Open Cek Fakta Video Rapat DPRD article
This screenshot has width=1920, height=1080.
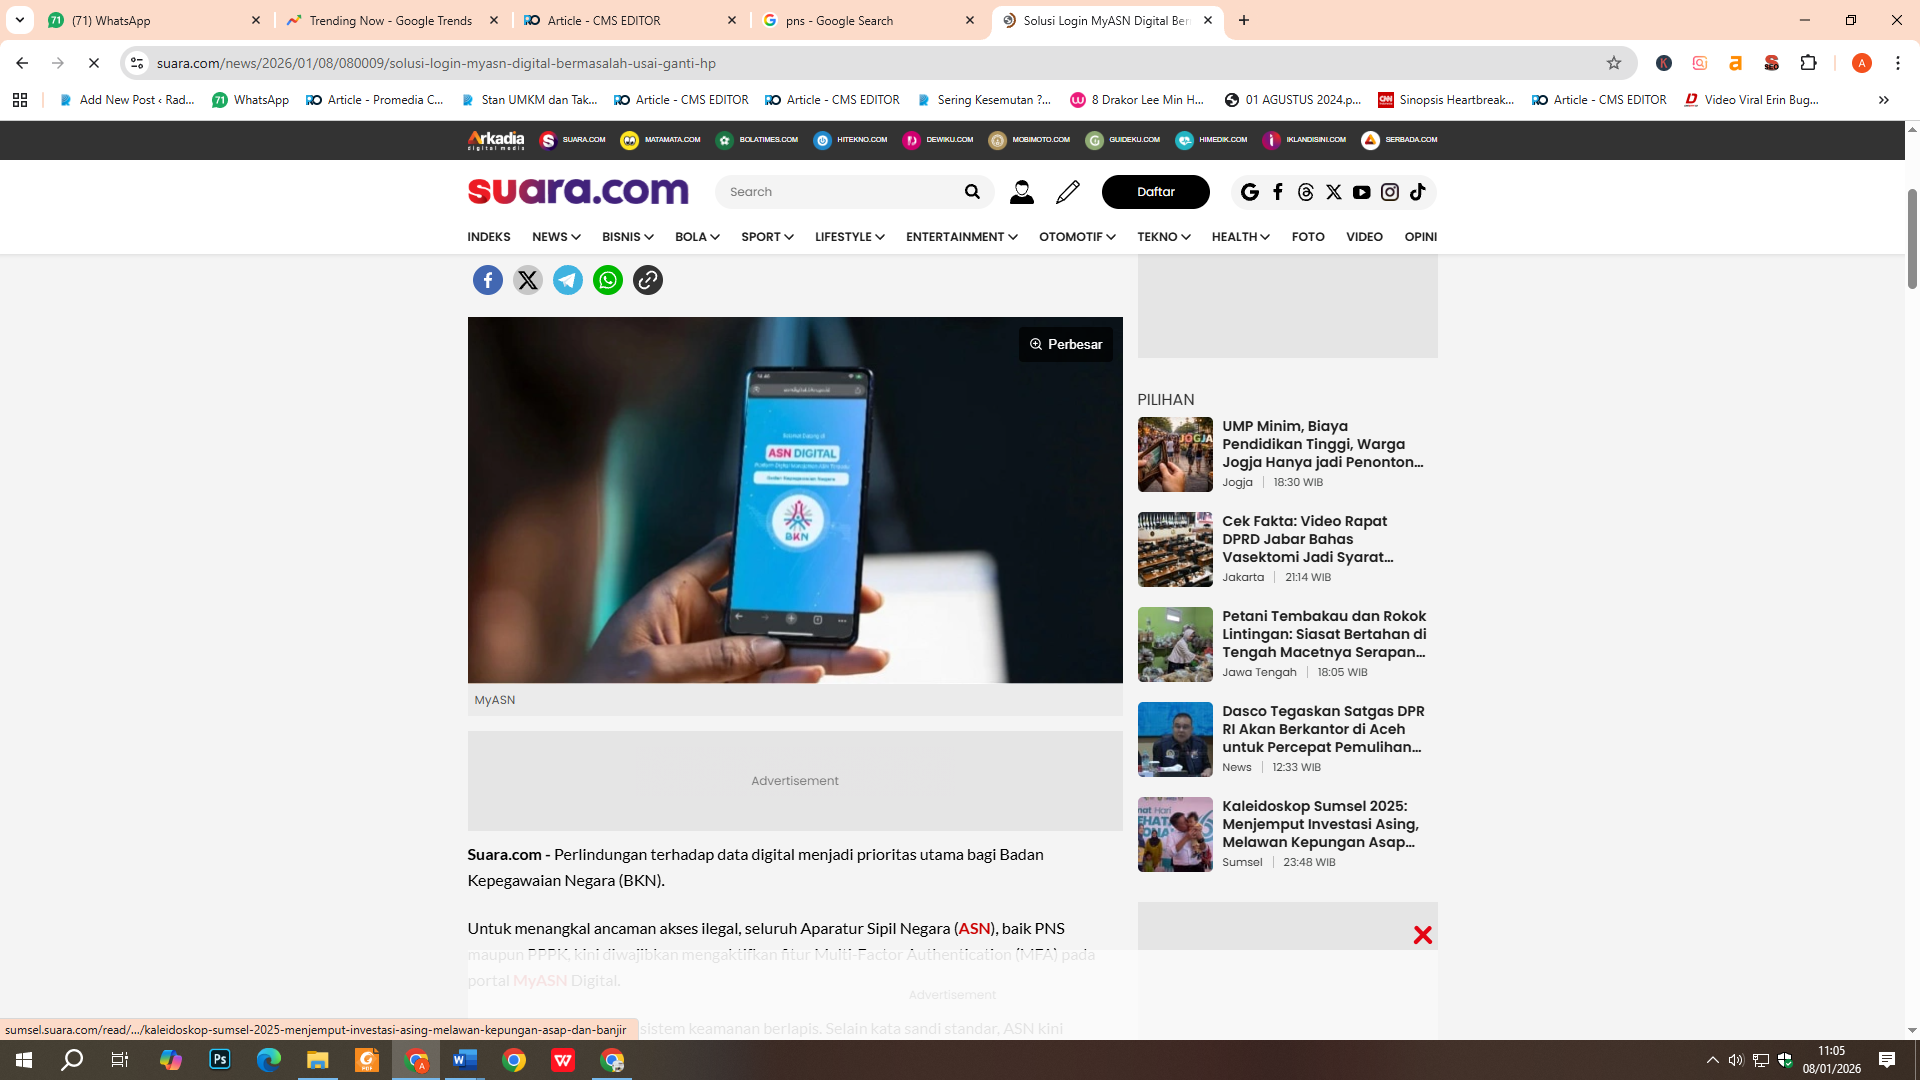coord(1307,539)
